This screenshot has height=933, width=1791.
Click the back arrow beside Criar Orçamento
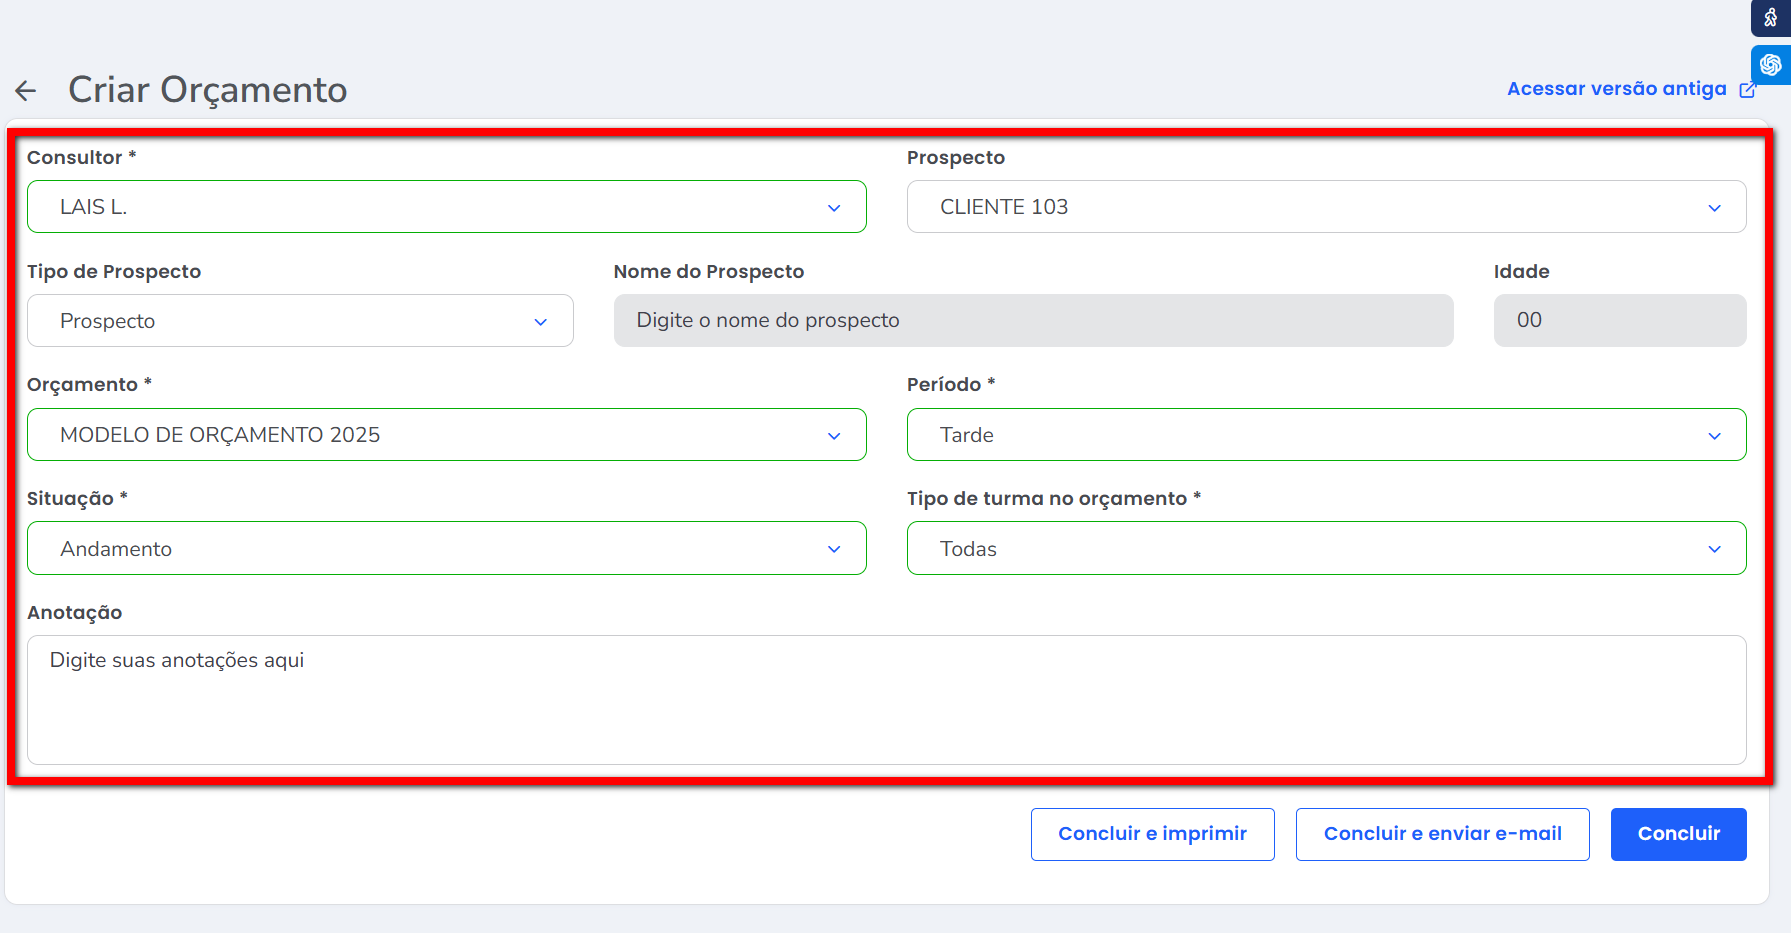pos(26,91)
